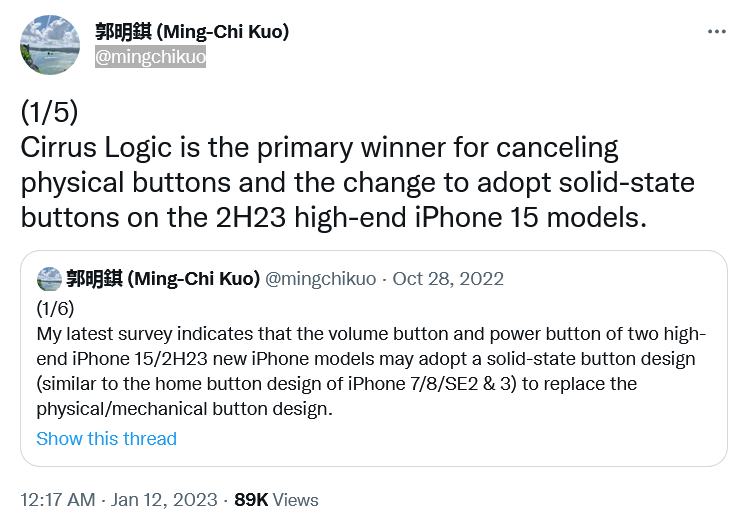Click the (1/6) marker in quoted tweet
Viewport: 748px width, 526px height.
tap(55, 309)
